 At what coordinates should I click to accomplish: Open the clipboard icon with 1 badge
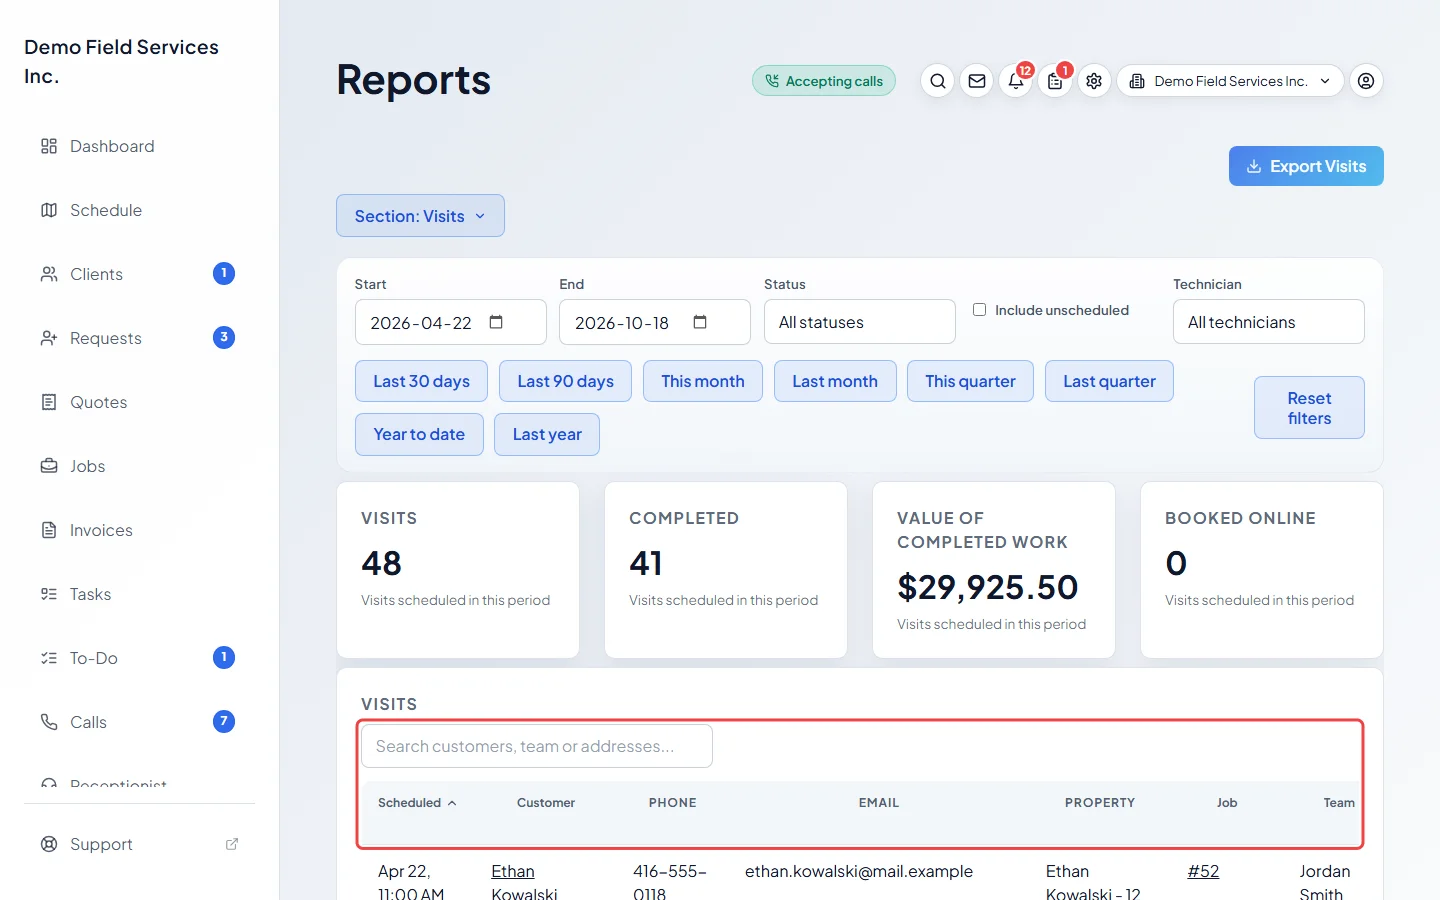coord(1055,81)
